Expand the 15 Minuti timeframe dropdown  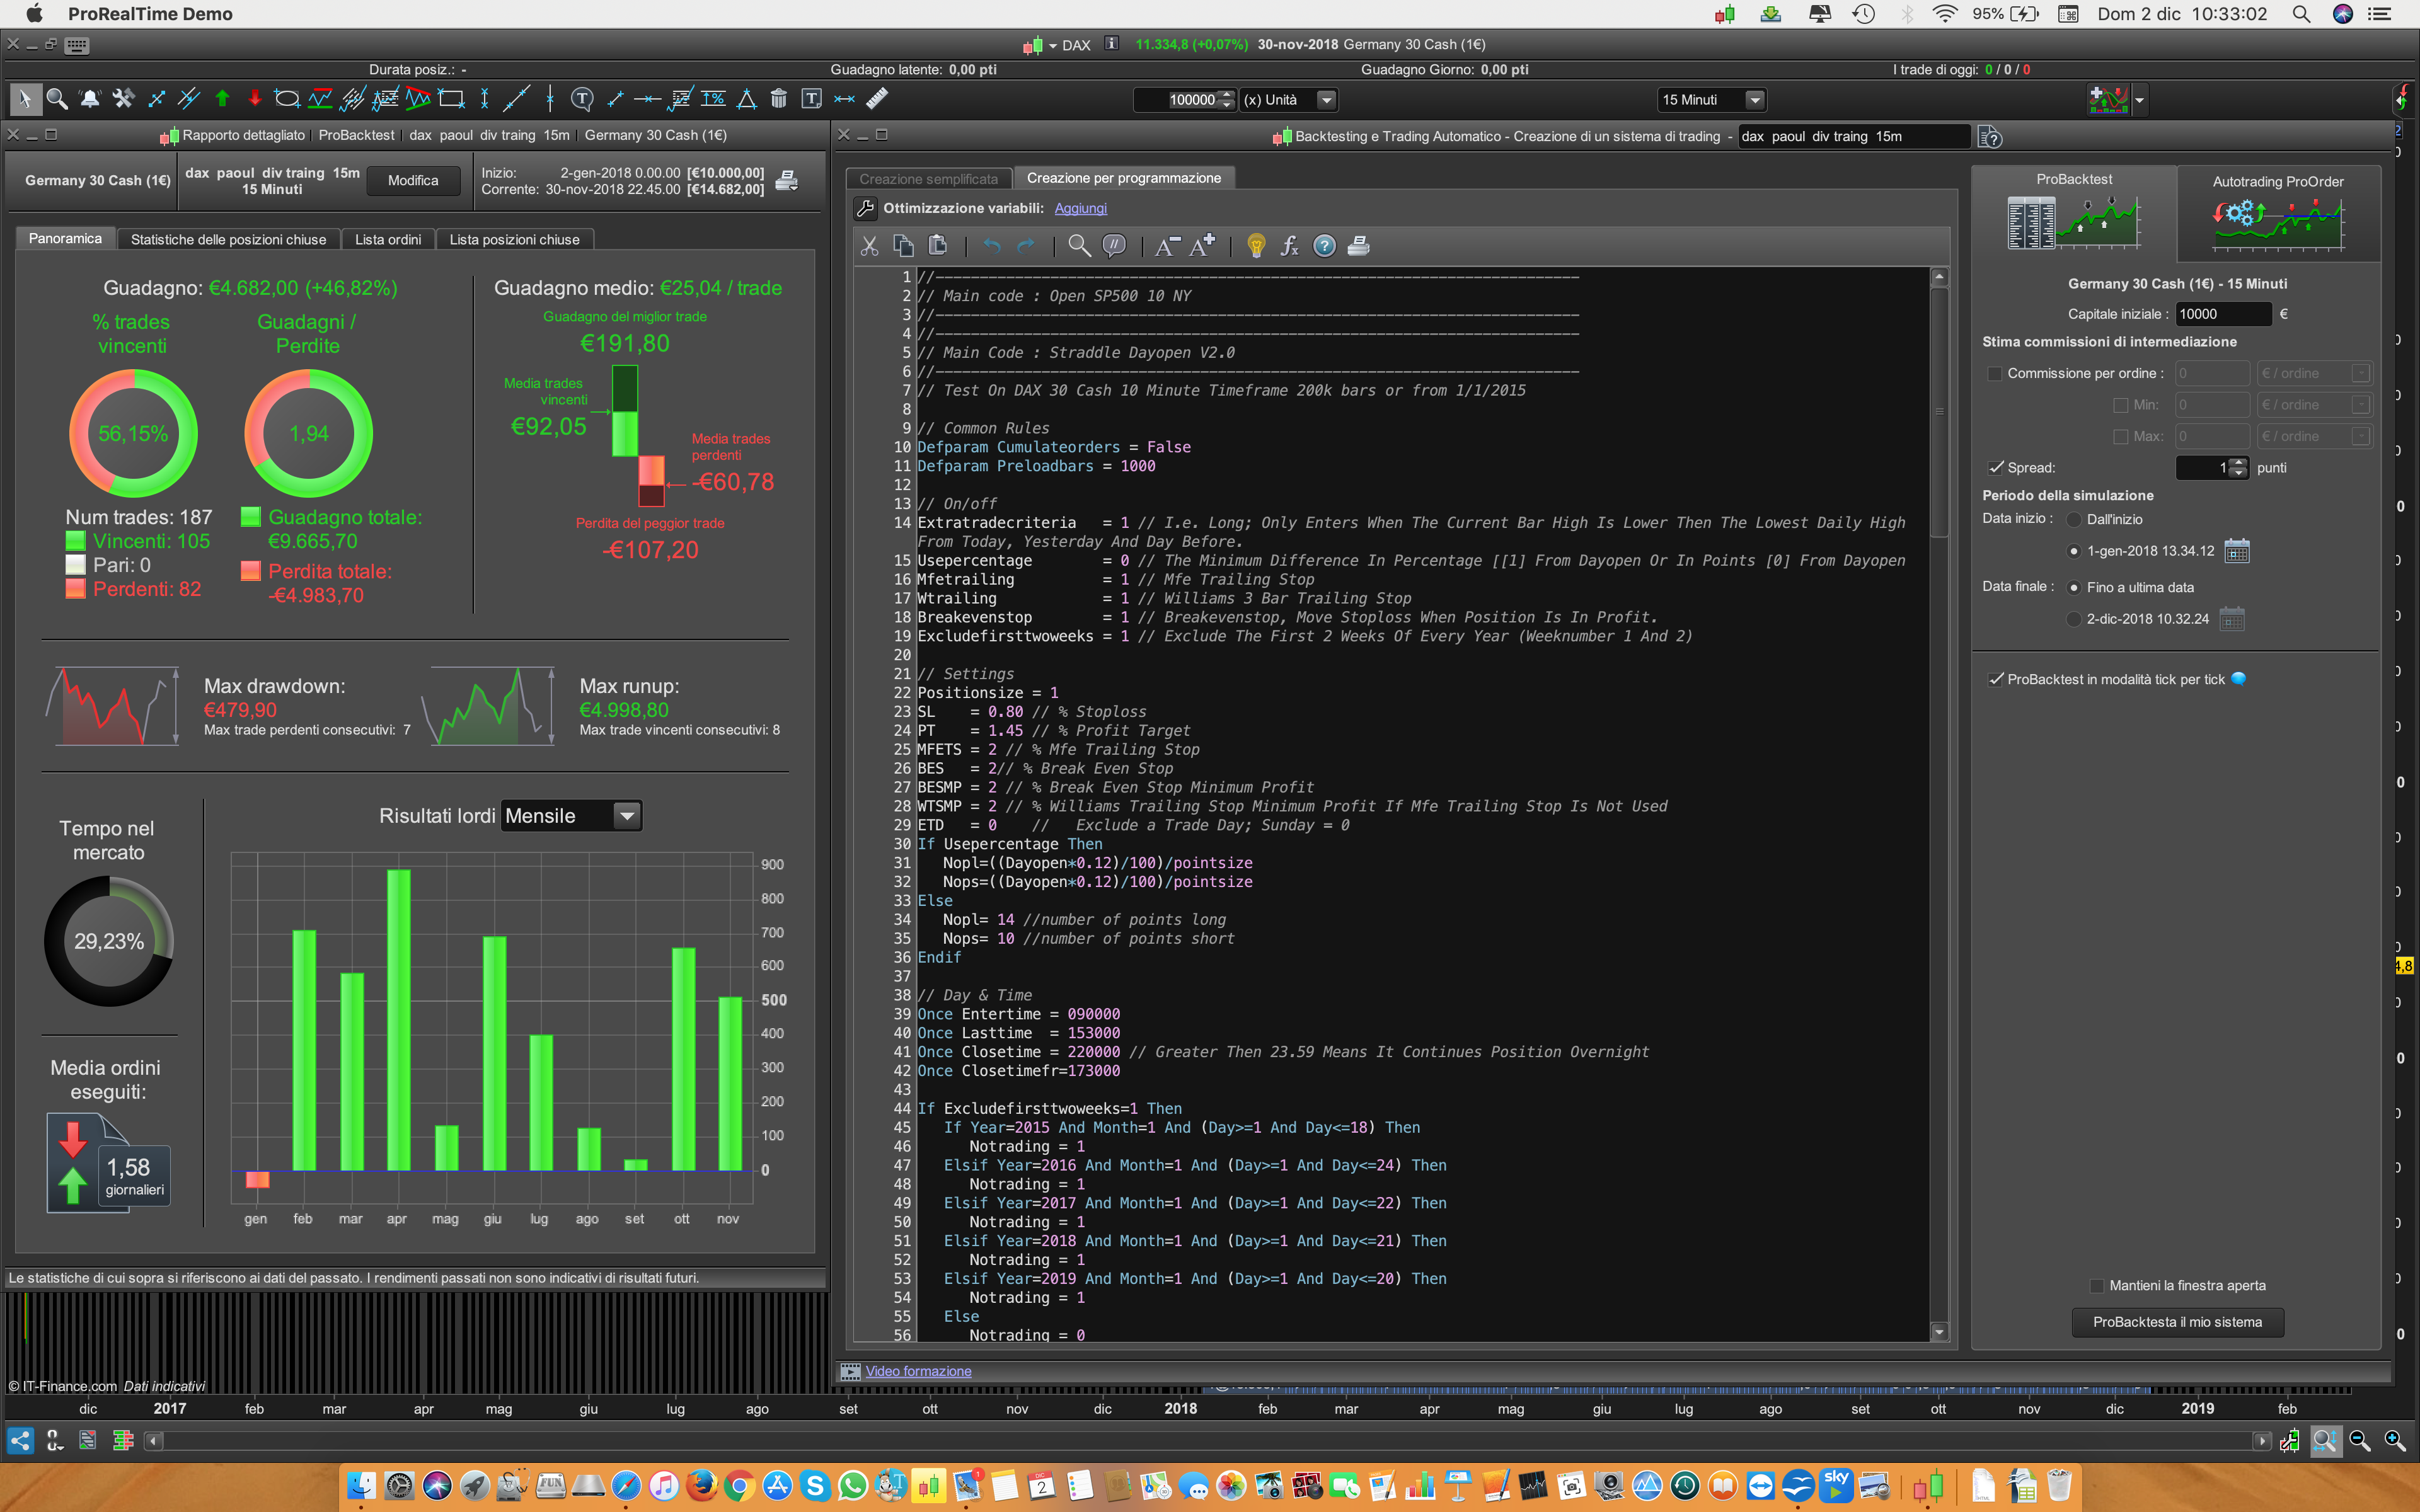1754,100
